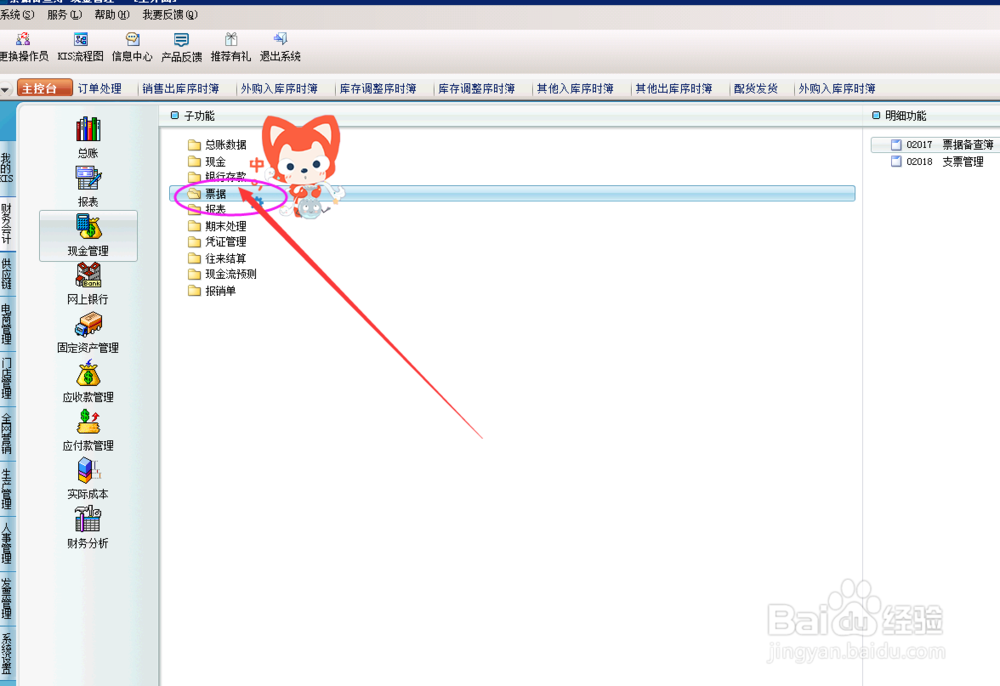
Task: Switch to 电商管理 sidebar tab
Action: coord(6,324)
